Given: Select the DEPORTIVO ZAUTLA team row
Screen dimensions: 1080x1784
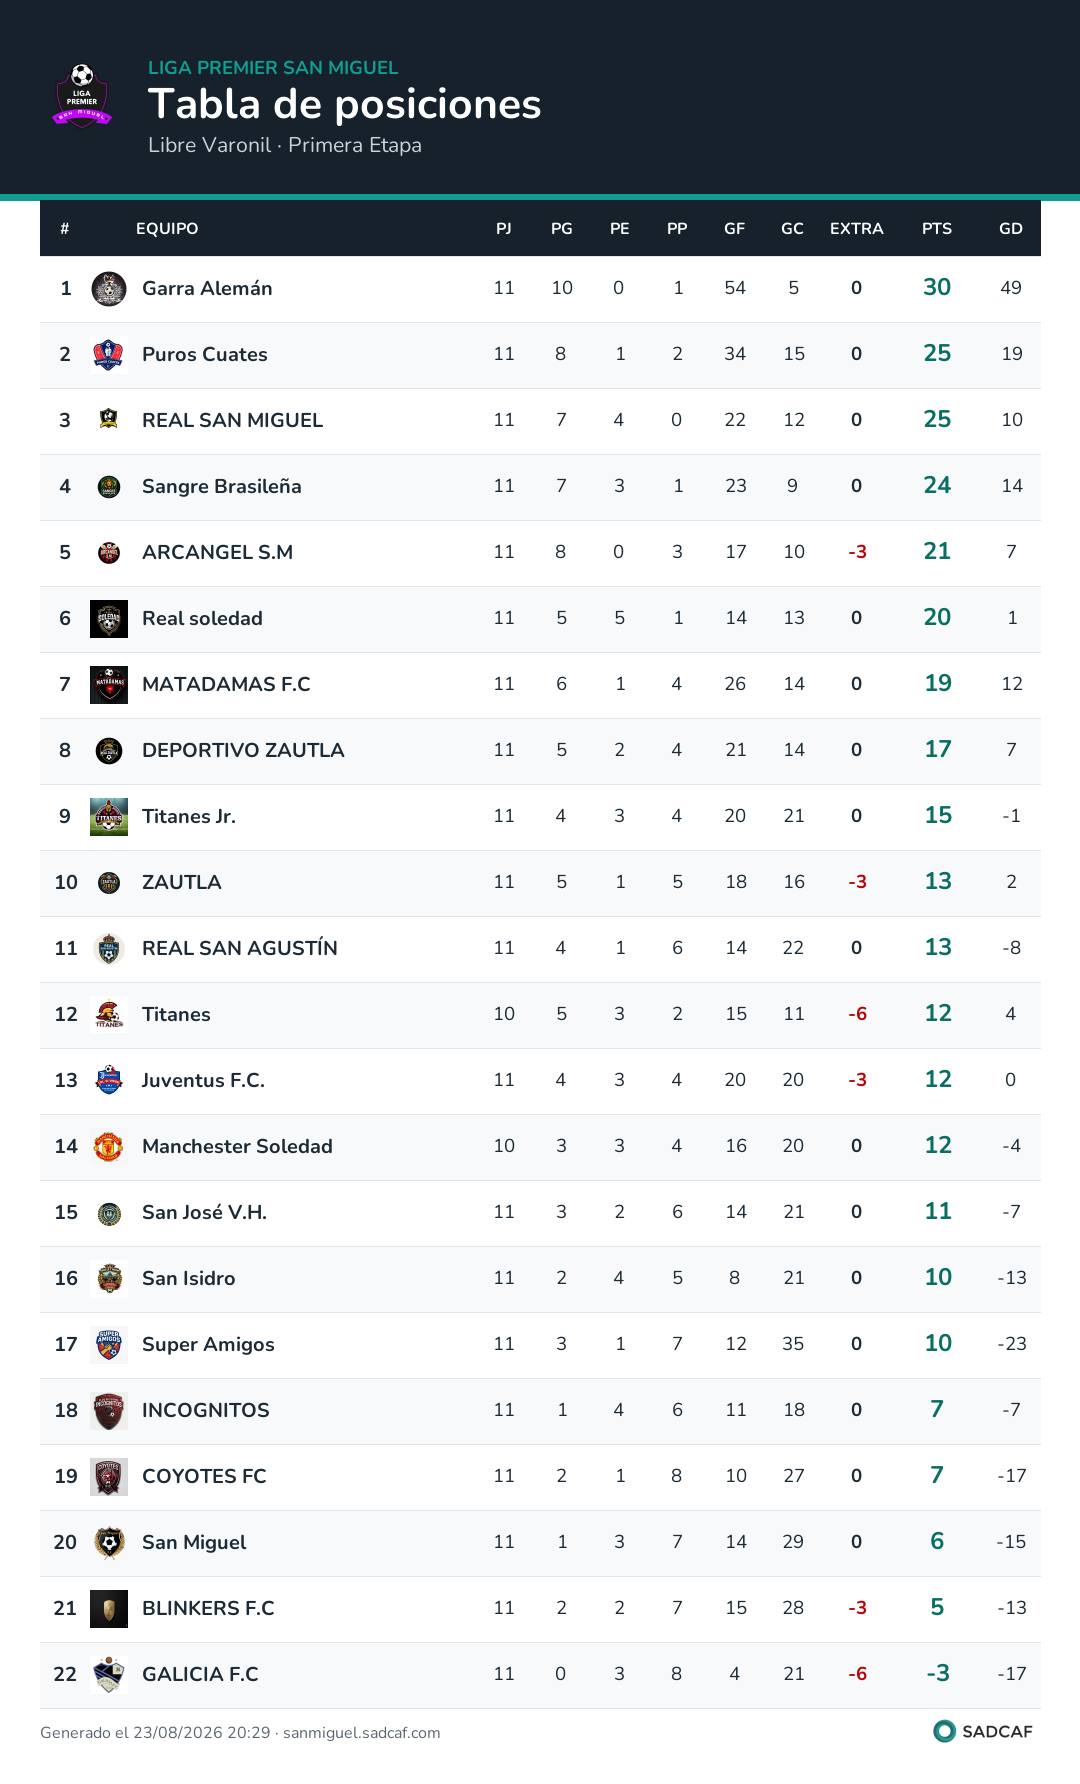Looking at the screenshot, I should (x=540, y=751).
